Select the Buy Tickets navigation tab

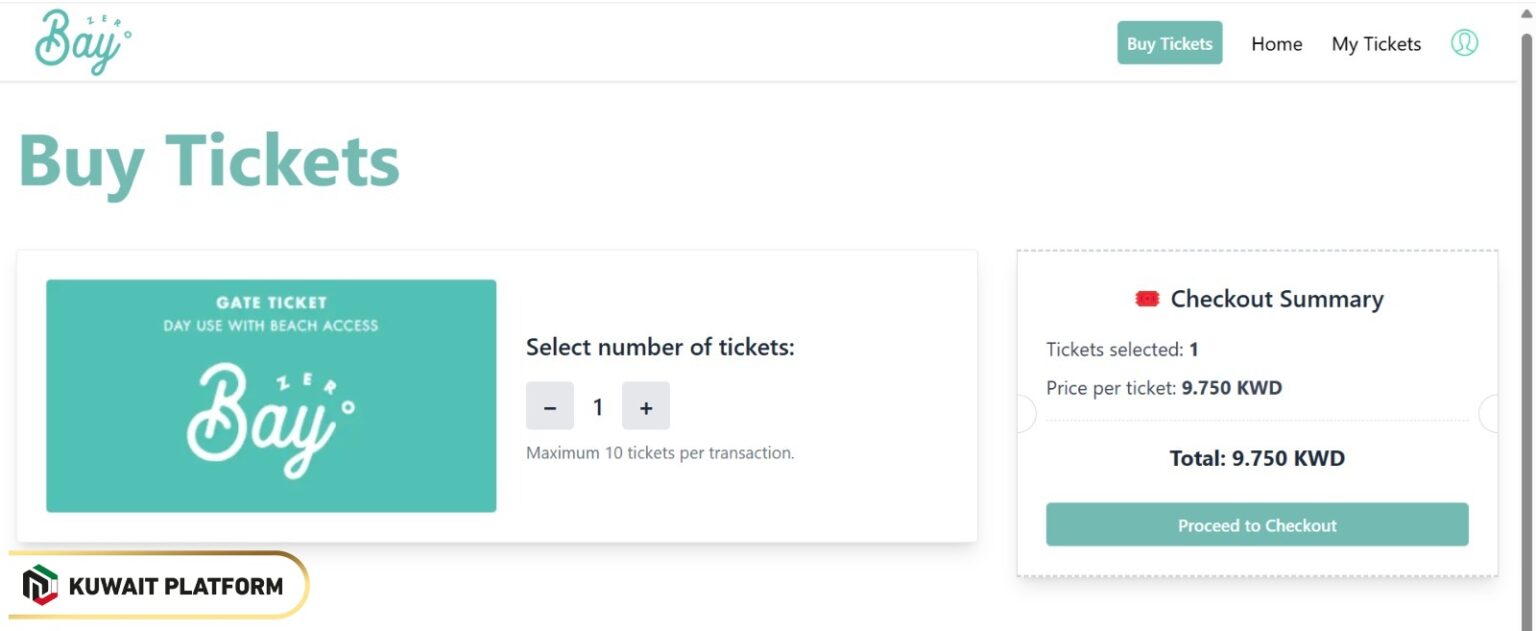point(1169,43)
